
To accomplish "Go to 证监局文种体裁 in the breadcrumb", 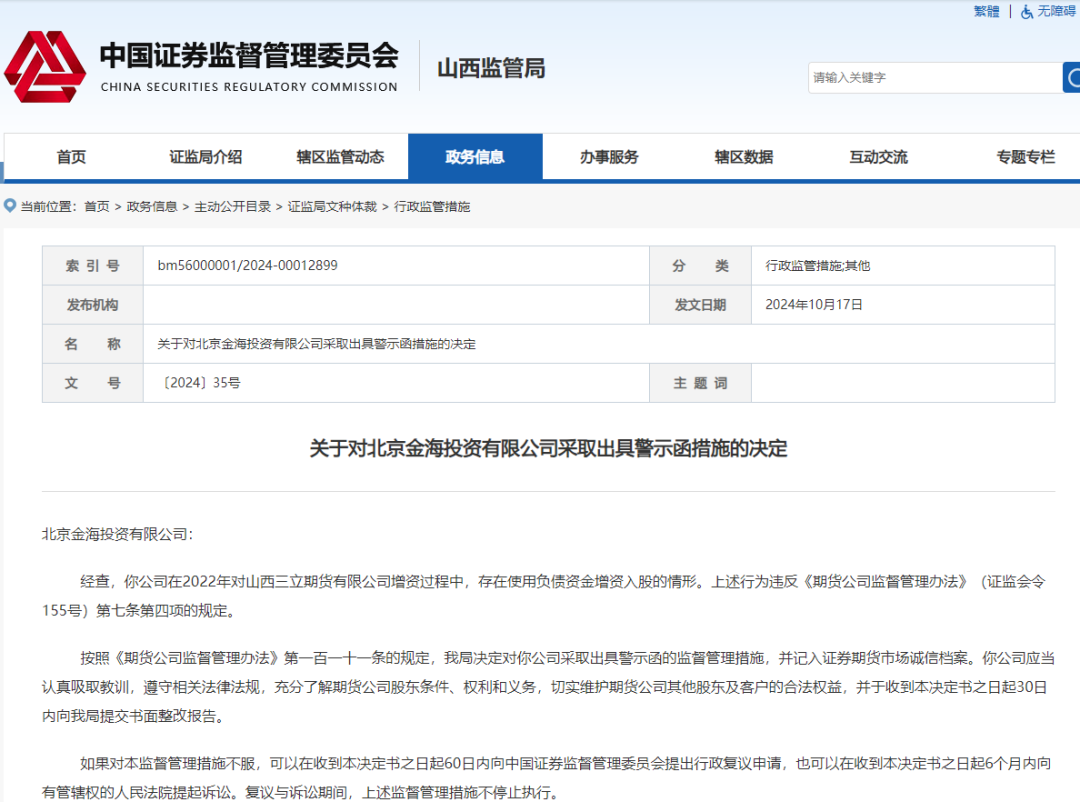I will coord(332,207).
